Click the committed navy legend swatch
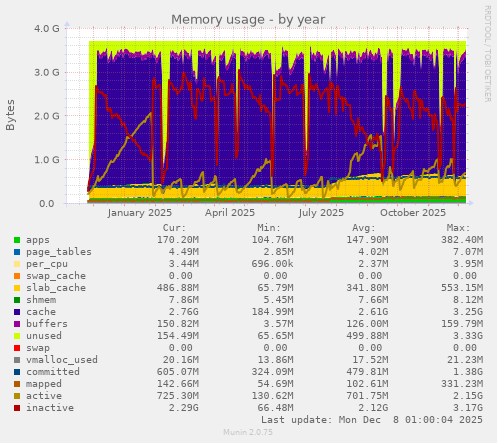Image resolution: width=497 pixels, height=443 pixels. pyautogui.click(x=17, y=372)
